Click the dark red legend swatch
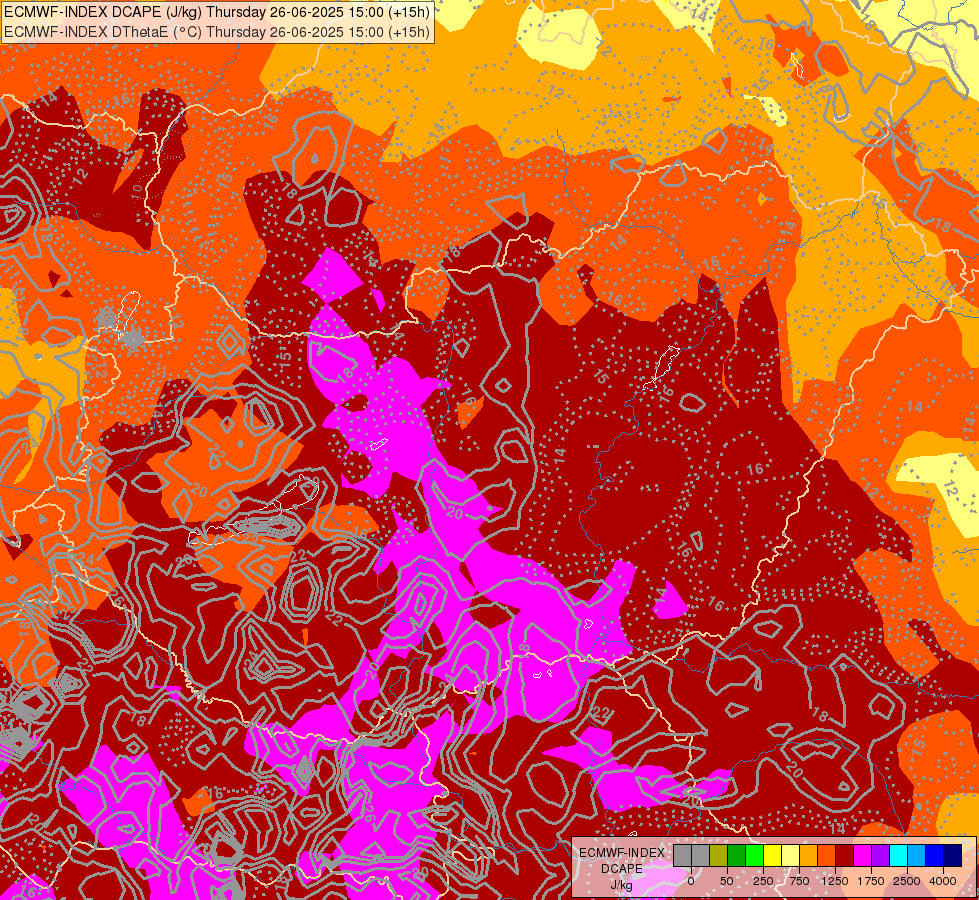The image size is (979, 900). (x=845, y=855)
